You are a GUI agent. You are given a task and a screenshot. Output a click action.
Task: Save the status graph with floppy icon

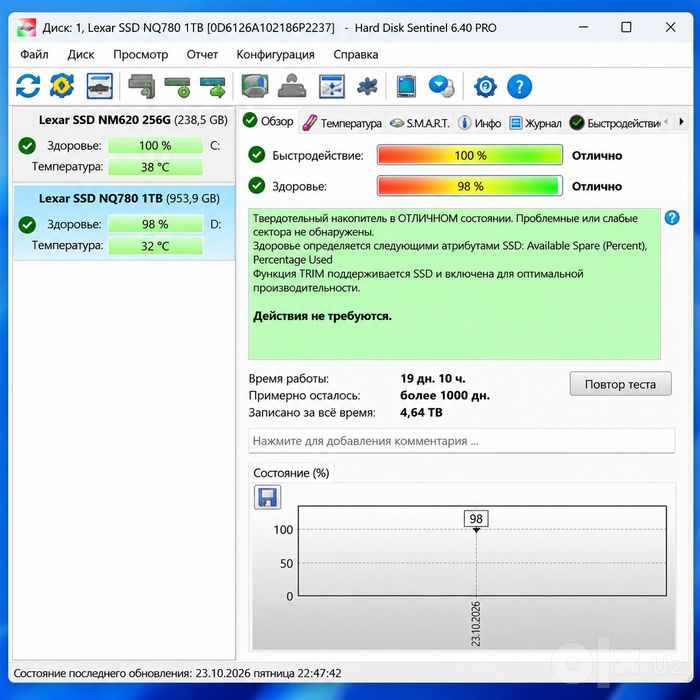[x=267, y=497]
